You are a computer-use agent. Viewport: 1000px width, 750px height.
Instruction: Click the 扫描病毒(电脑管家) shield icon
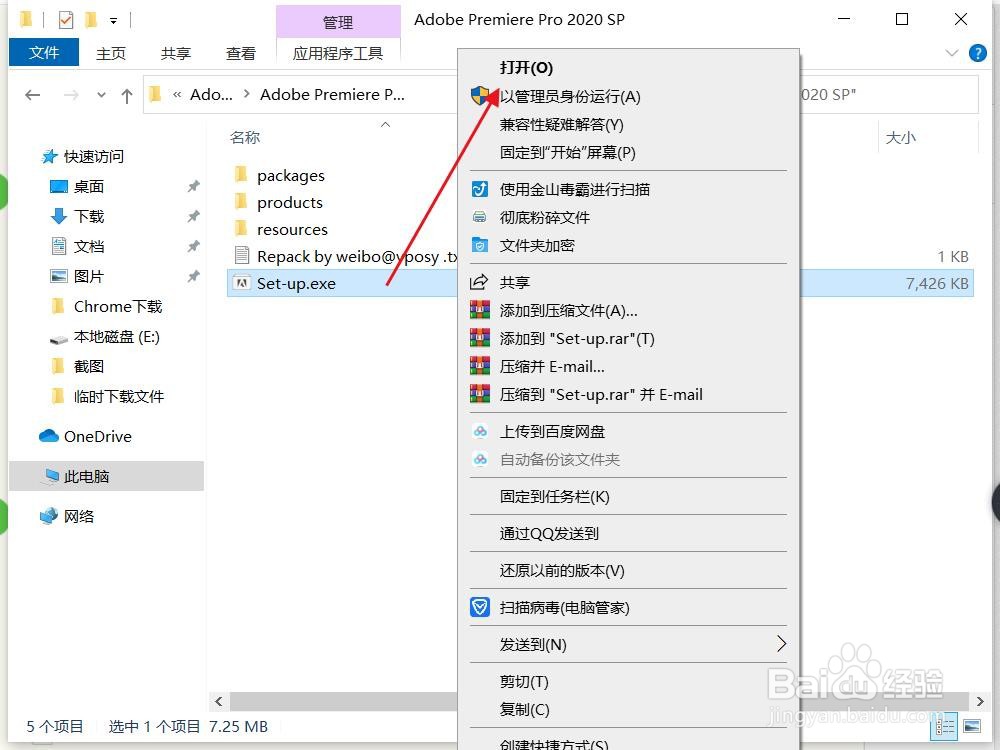pyautogui.click(x=482, y=607)
